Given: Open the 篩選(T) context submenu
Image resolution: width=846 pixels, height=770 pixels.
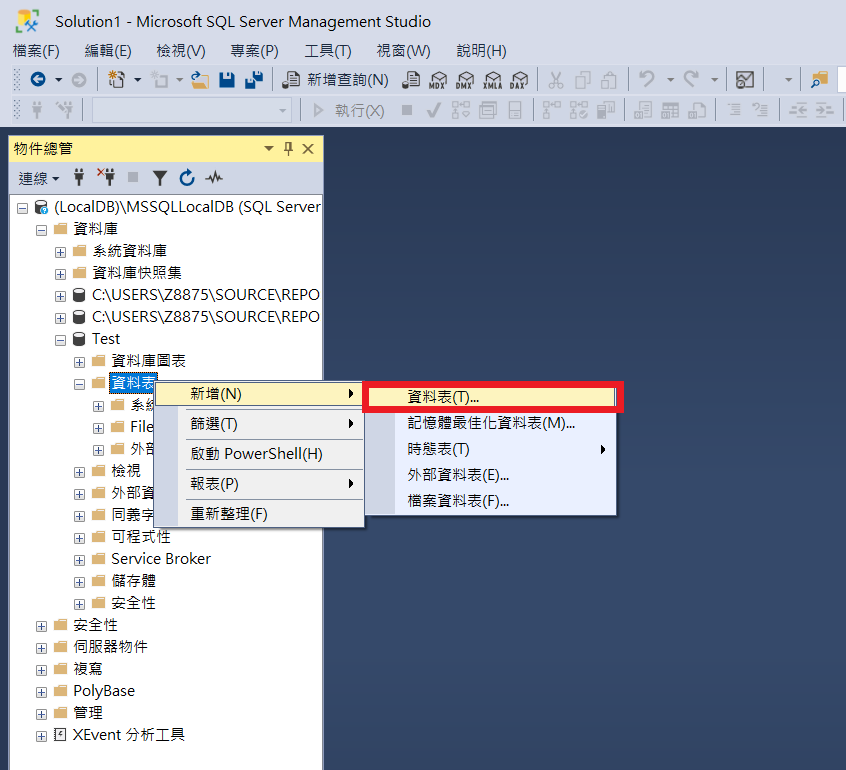Looking at the screenshot, I should tap(259, 424).
